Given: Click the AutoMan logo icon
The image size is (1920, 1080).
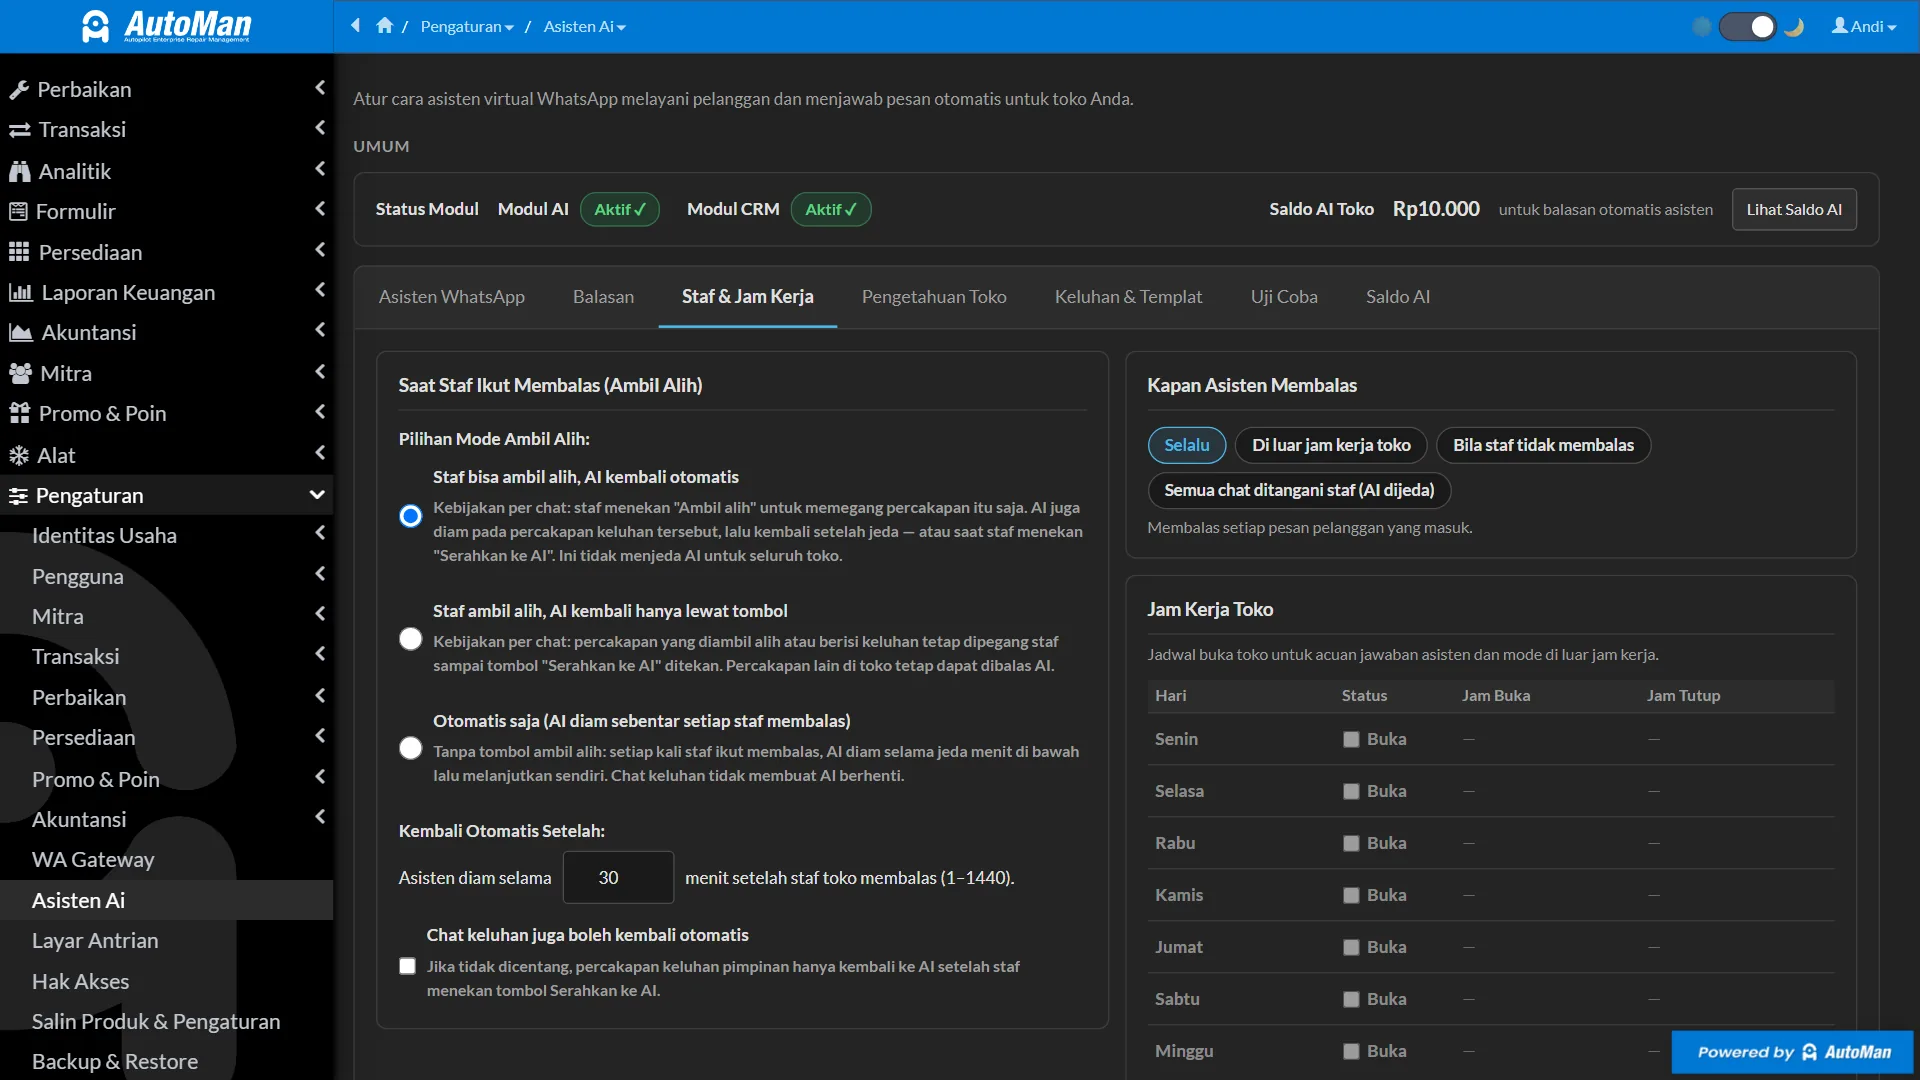Looking at the screenshot, I should (x=95, y=26).
